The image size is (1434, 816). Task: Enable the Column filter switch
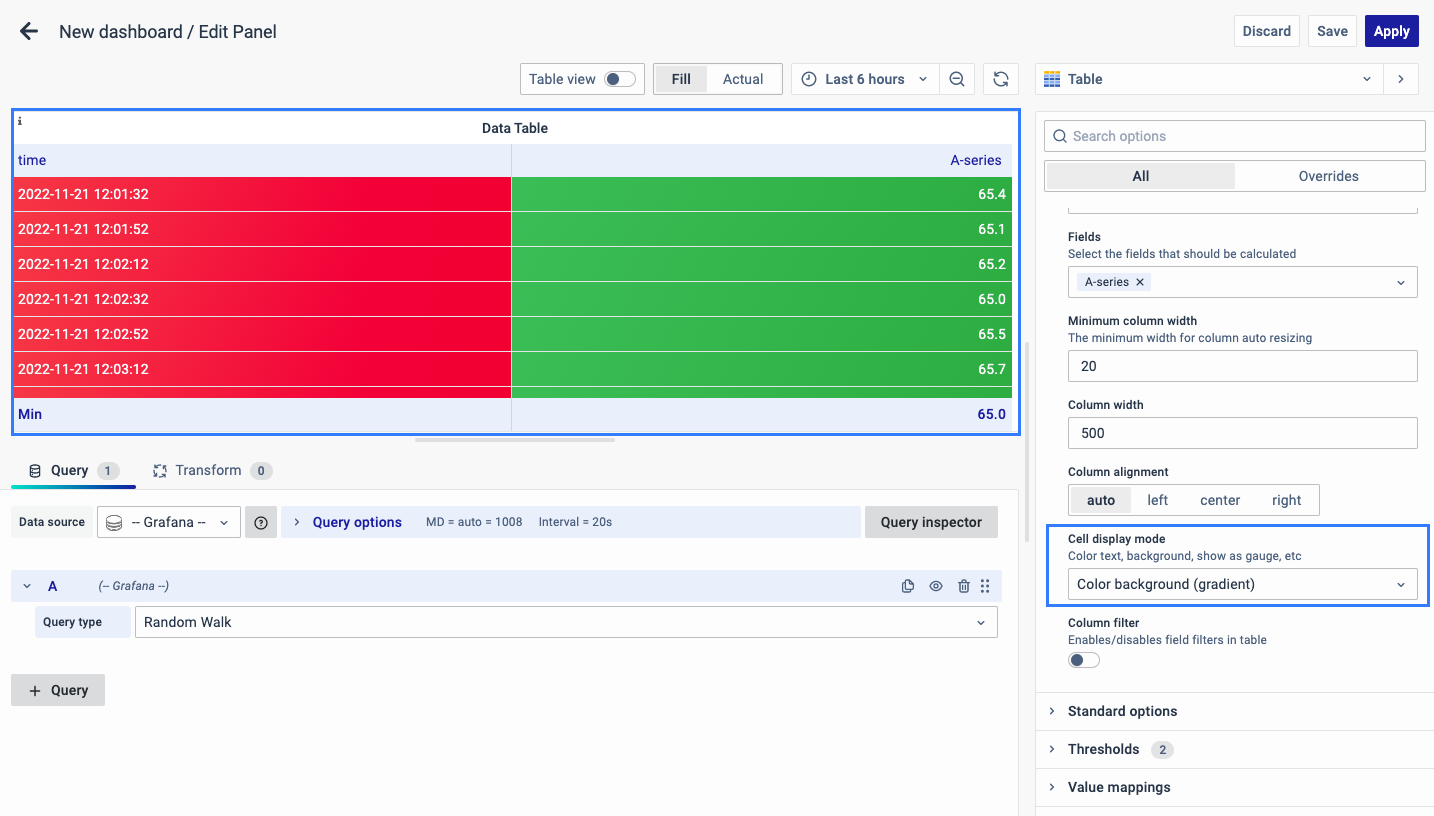click(x=1084, y=660)
